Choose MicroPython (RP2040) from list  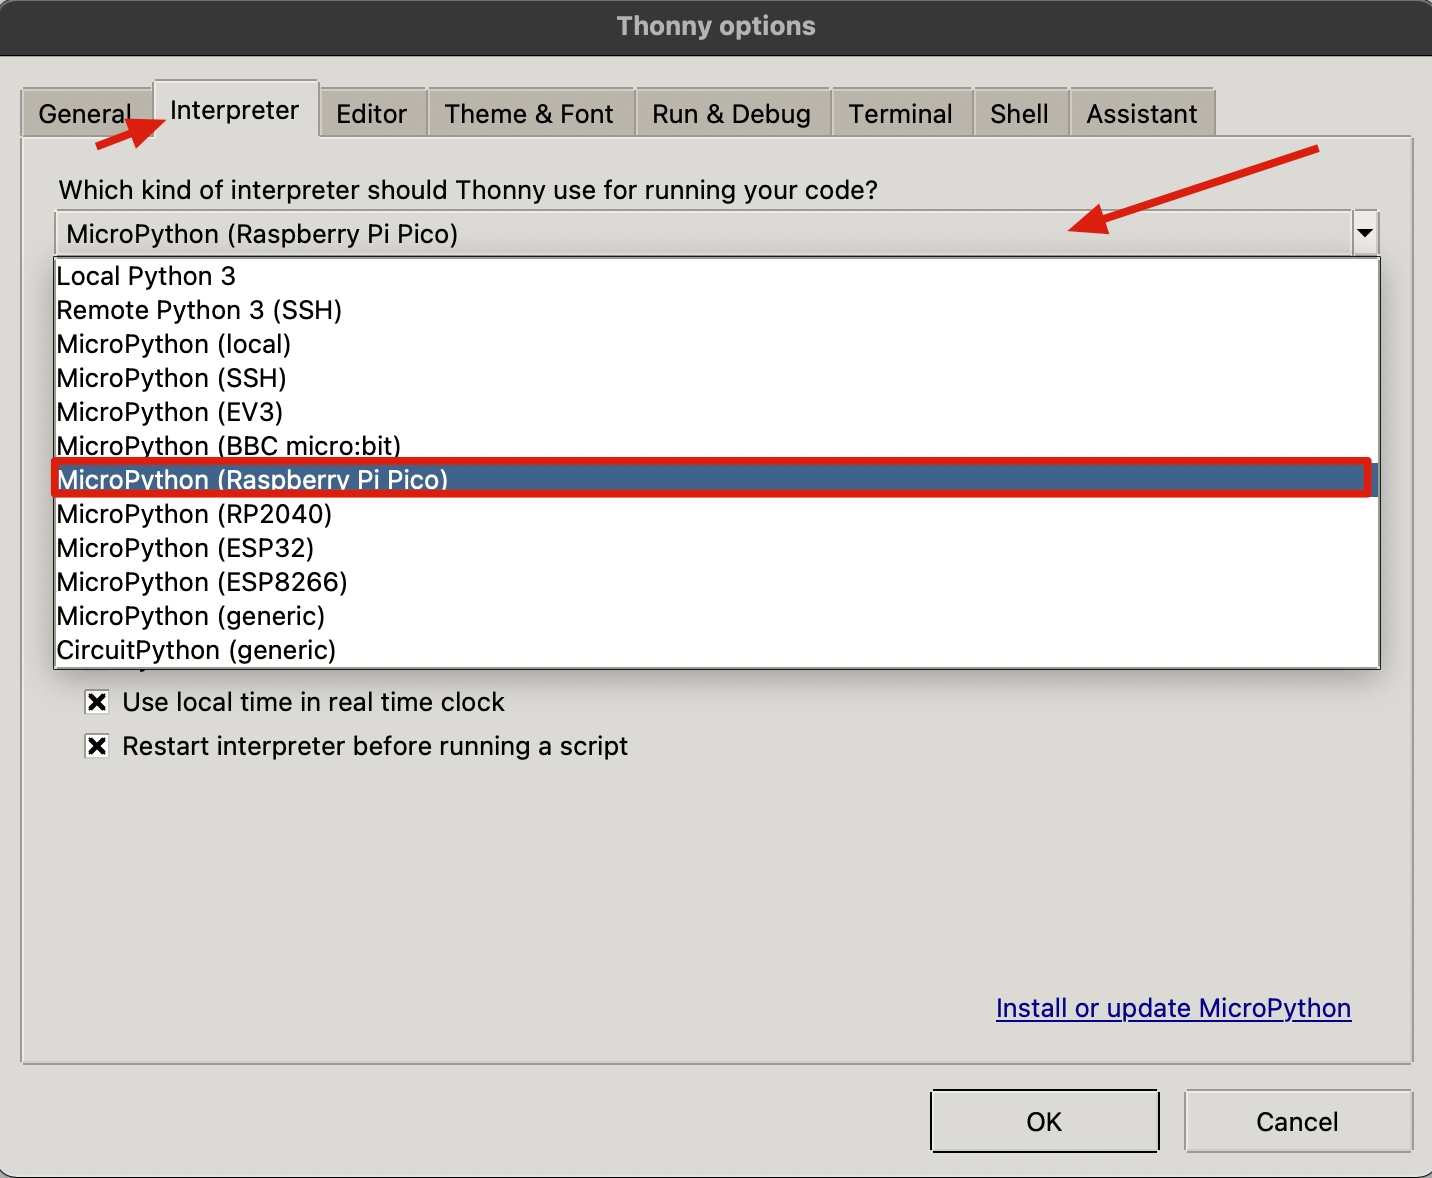(x=194, y=514)
